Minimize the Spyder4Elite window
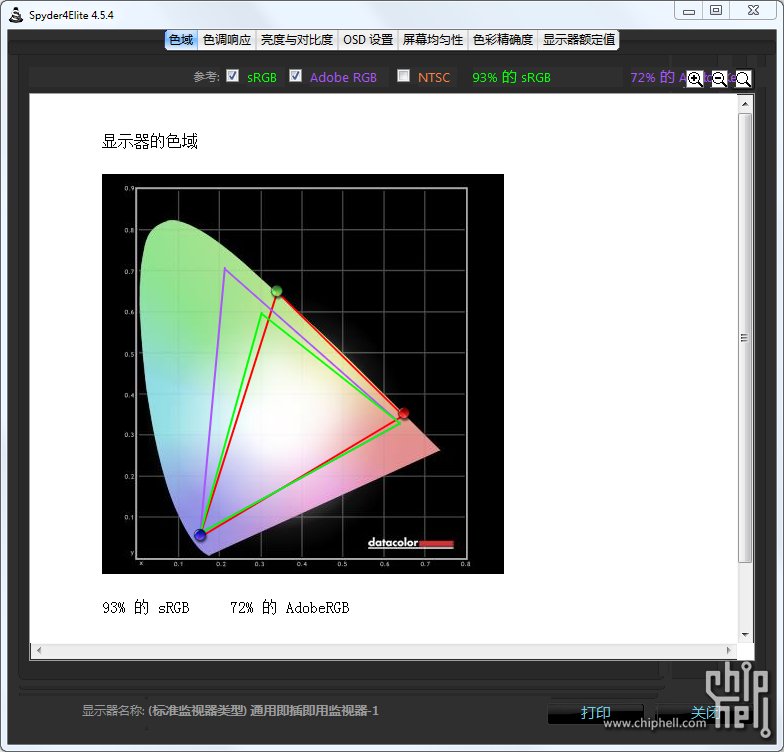Image resolution: width=784 pixels, height=752 pixels. tap(688, 10)
